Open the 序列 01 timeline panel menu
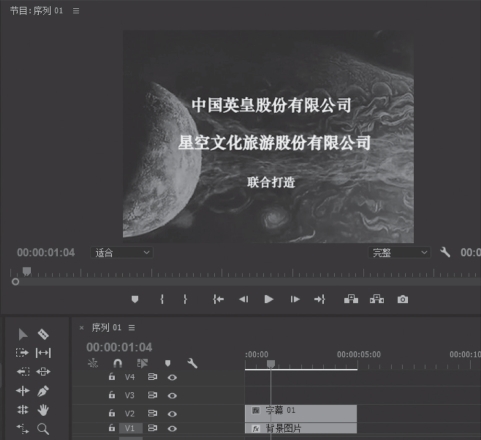 [x=132, y=328]
